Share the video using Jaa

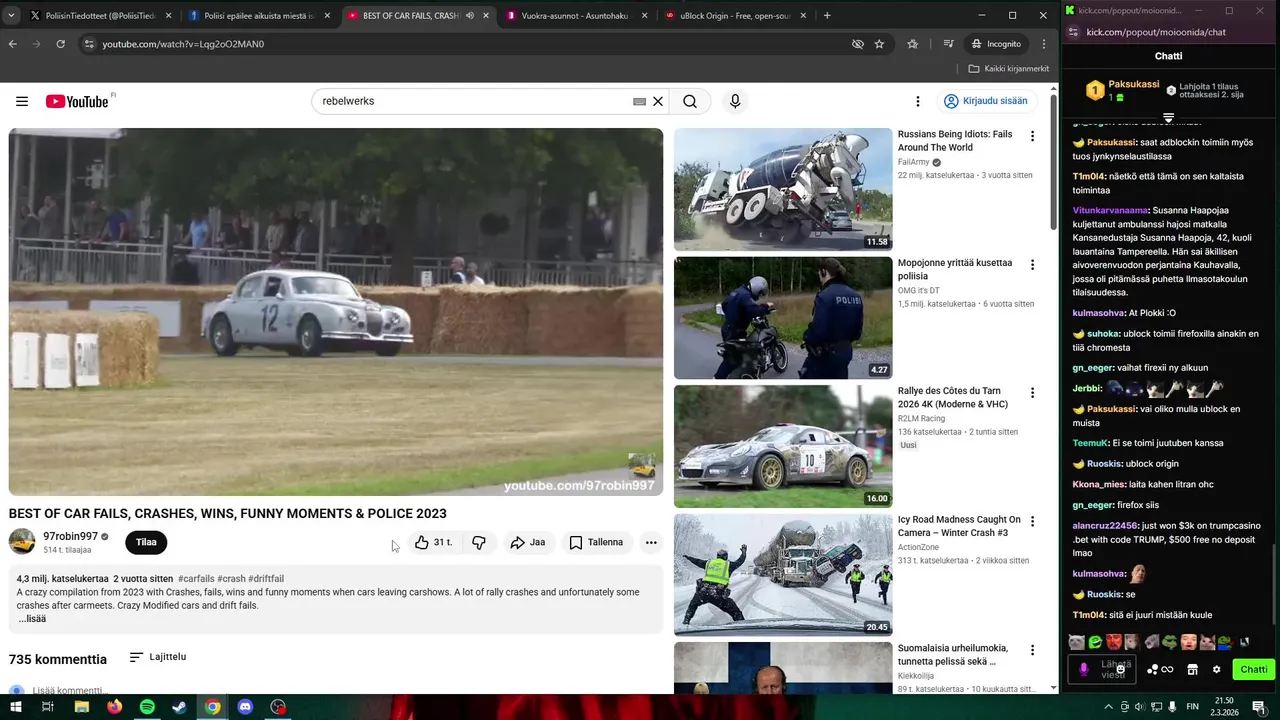(x=528, y=542)
